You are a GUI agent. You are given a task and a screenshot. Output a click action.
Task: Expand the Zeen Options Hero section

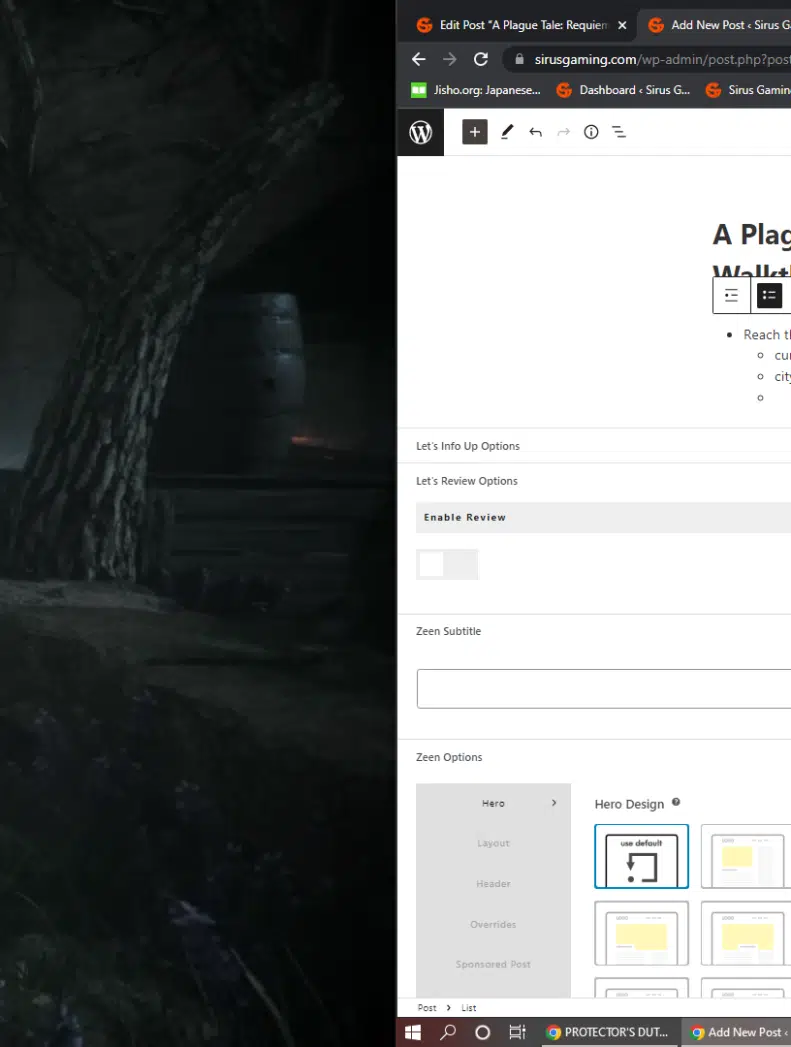[x=494, y=803]
